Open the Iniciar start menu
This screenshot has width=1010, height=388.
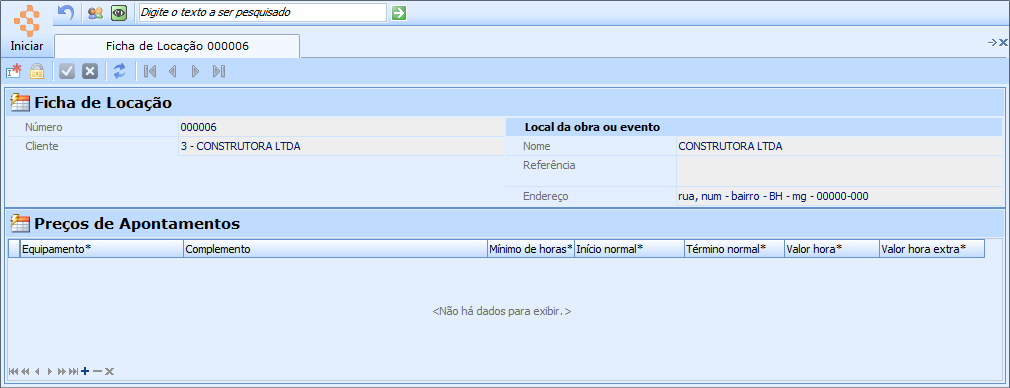[27, 28]
